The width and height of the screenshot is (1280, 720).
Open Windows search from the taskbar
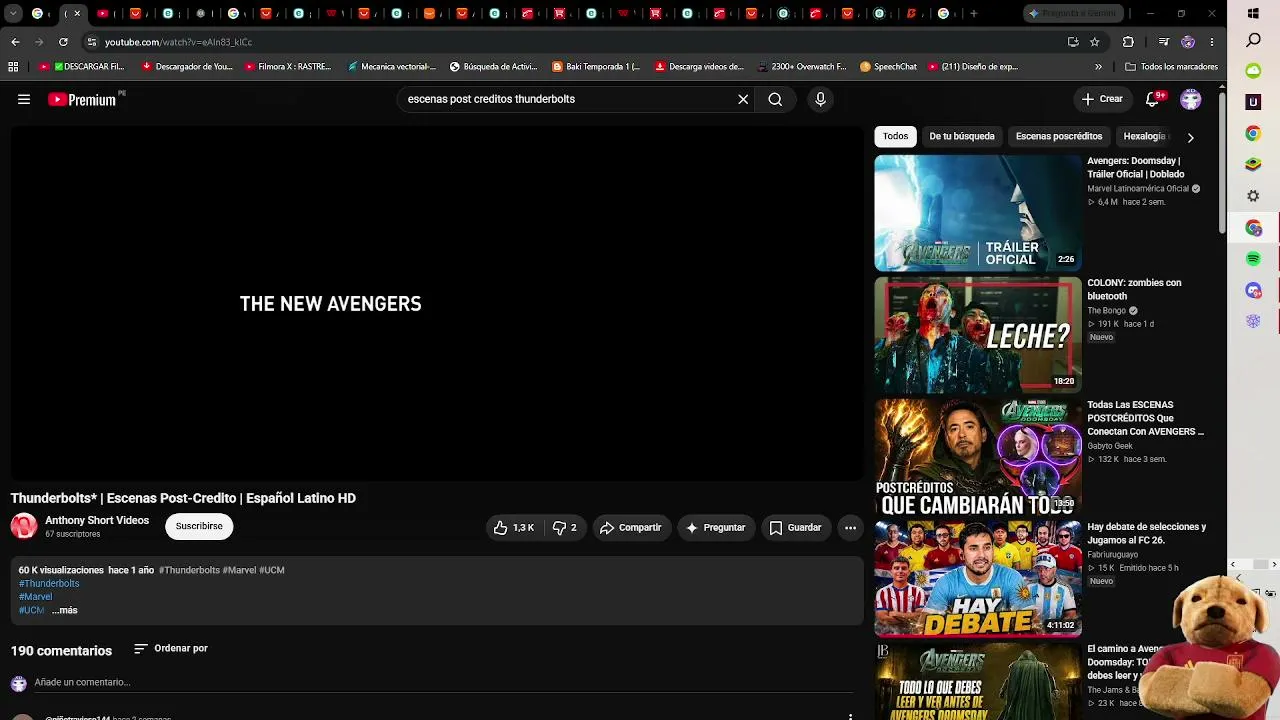coord(1253,41)
